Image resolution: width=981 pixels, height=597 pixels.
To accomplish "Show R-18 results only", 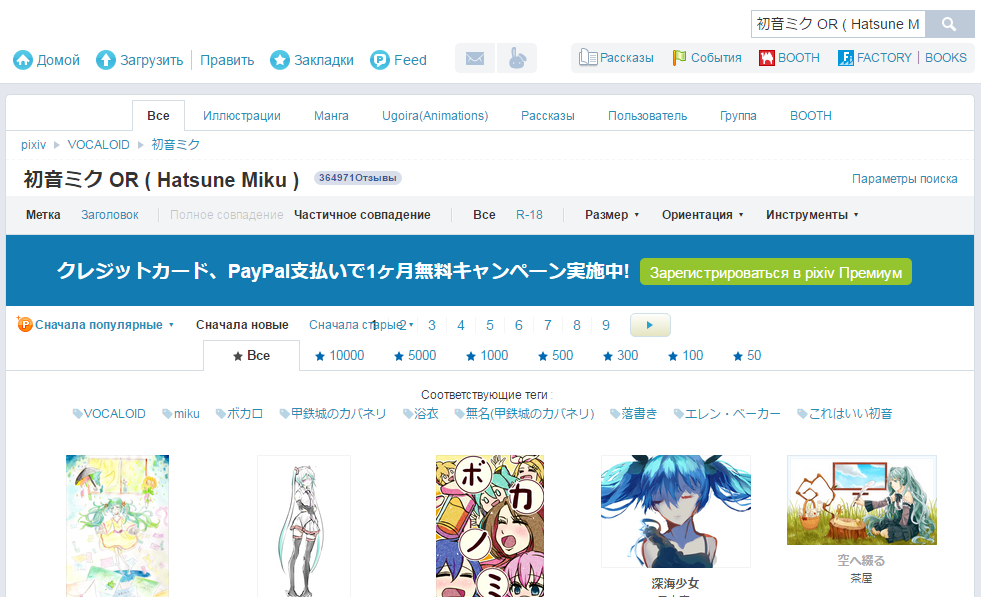I will point(529,215).
